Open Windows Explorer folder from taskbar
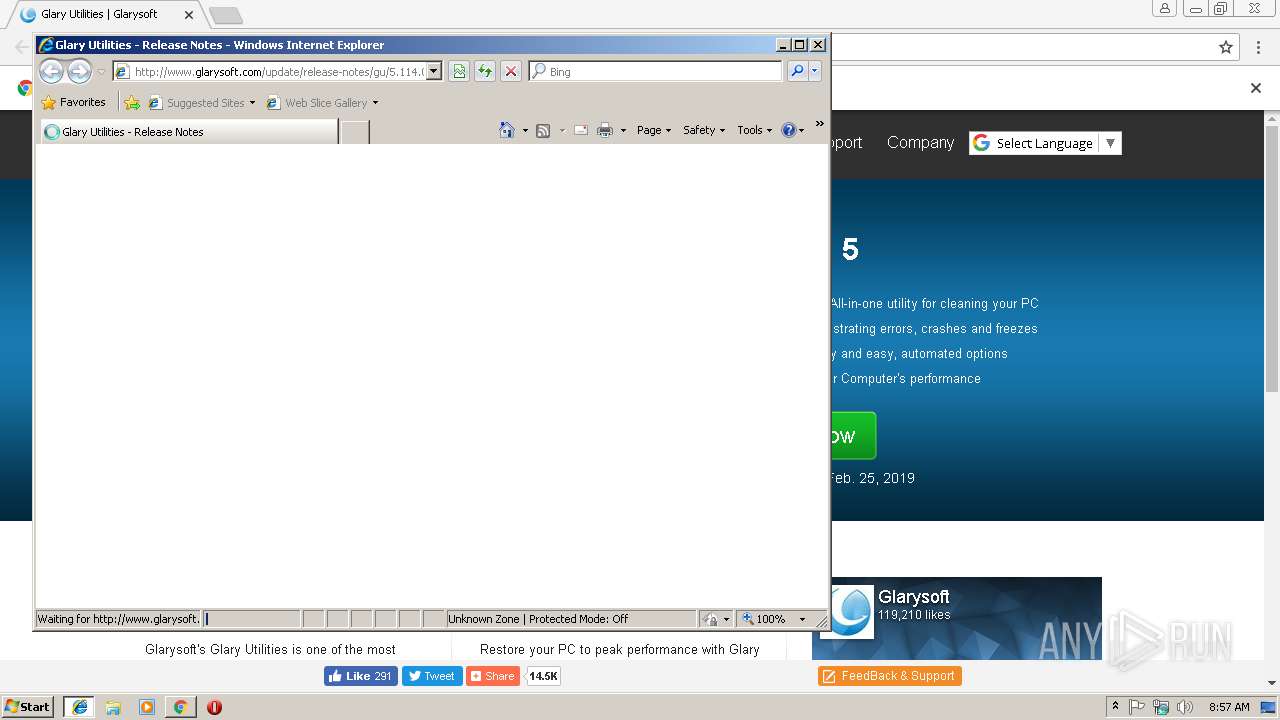Viewport: 1280px width, 720px height. [113, 707]
